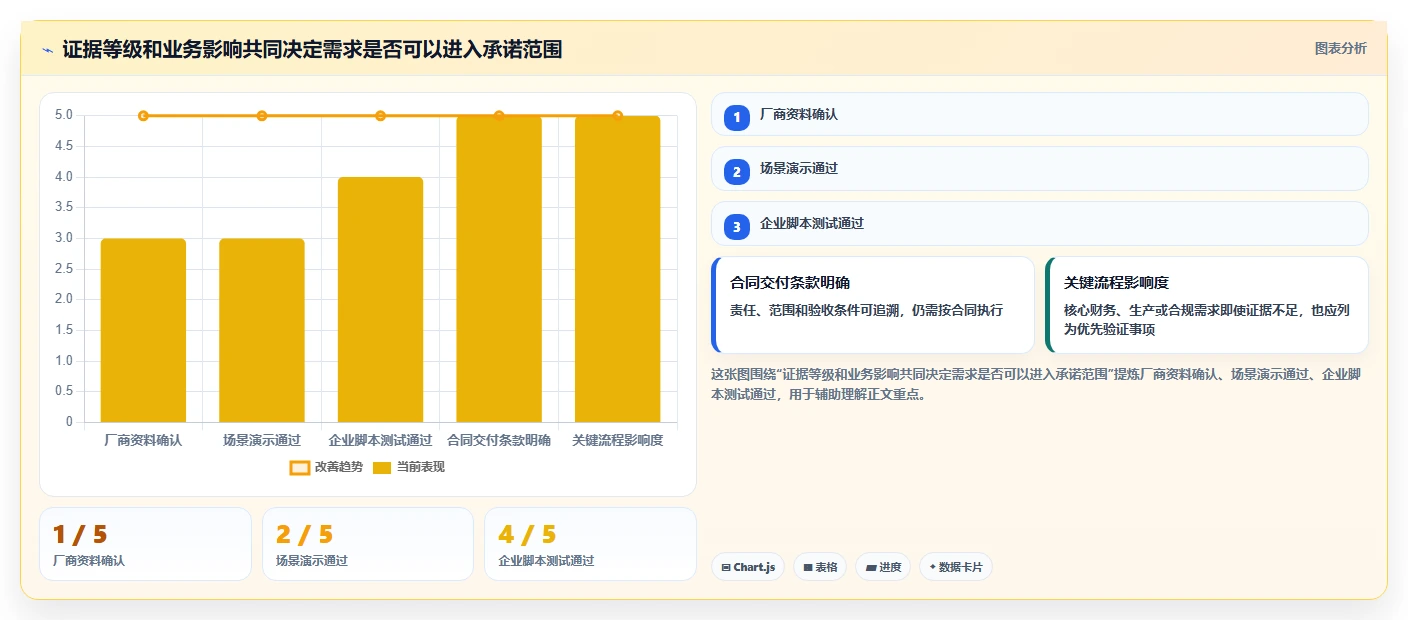Click the trend line point above 厂商资料确认
Viewport: 1408px width, 620px height.
(143, 116)
